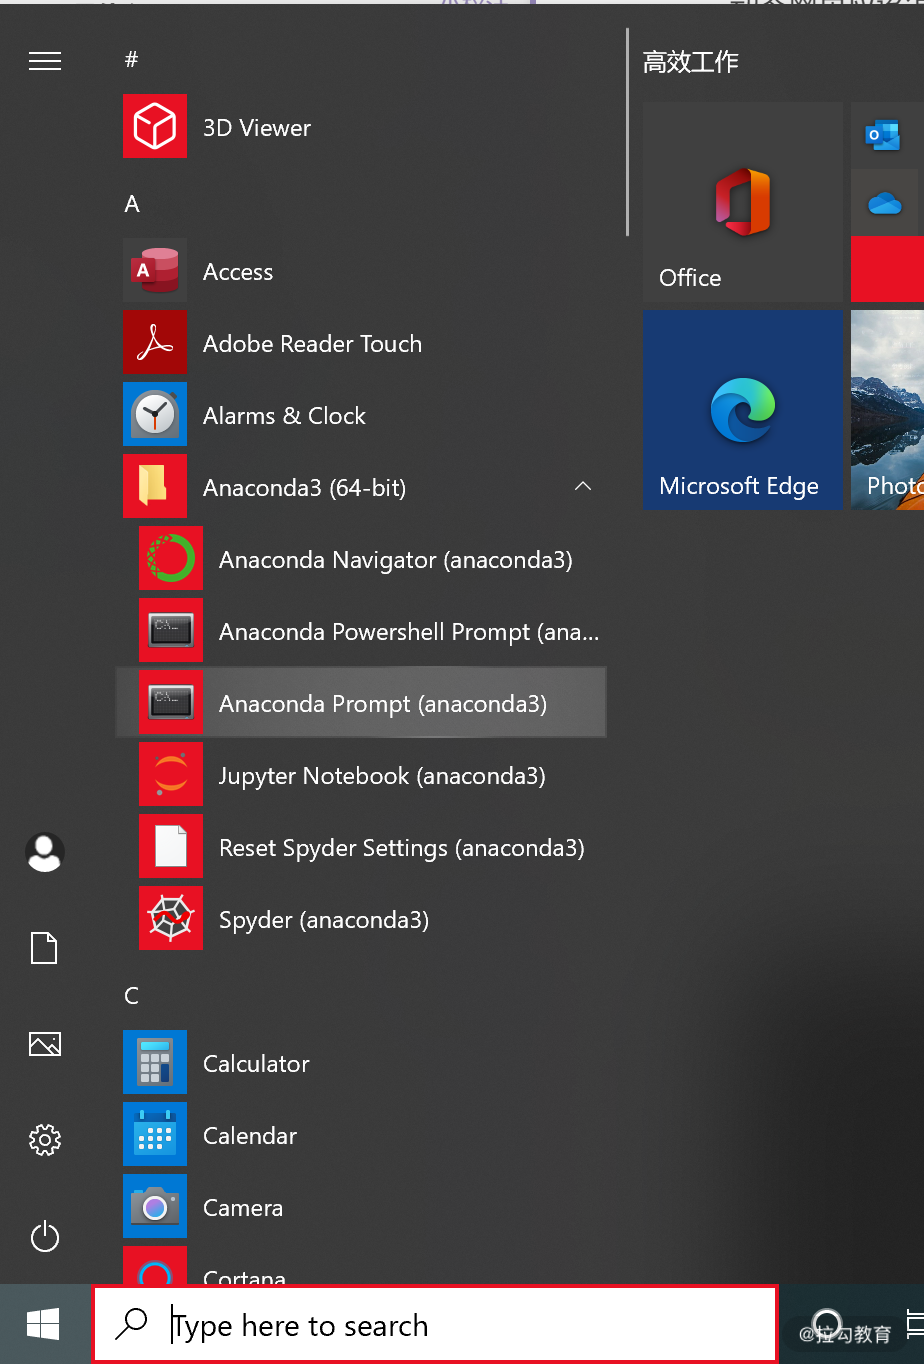The height and width of the screenshot is (1364, 924).
Task: Select the Alarms & Clock label
Action: 284,415
